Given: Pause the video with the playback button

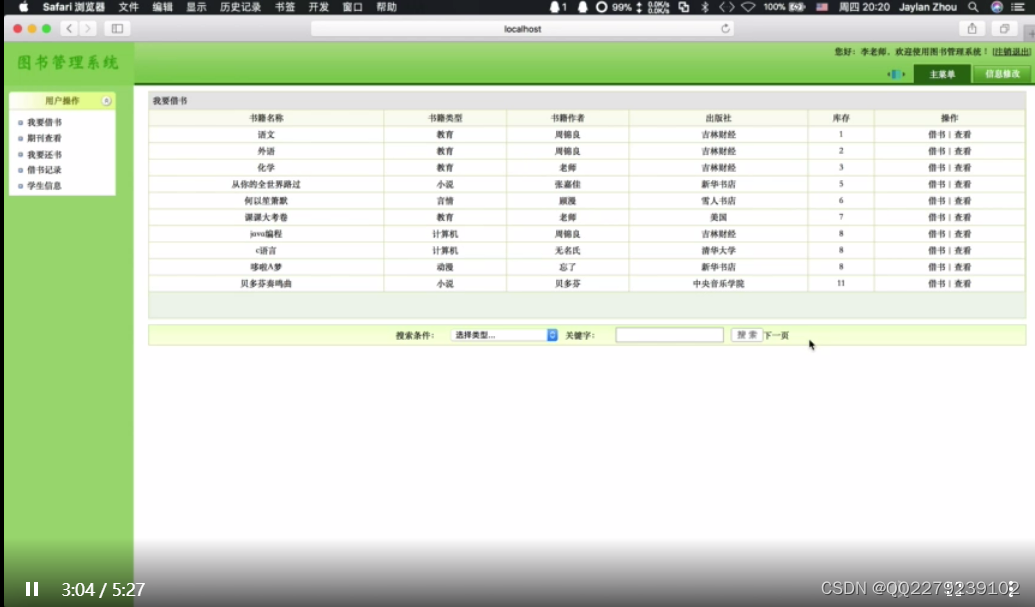Looking at the screenshot, I should (x=32, y=588).
